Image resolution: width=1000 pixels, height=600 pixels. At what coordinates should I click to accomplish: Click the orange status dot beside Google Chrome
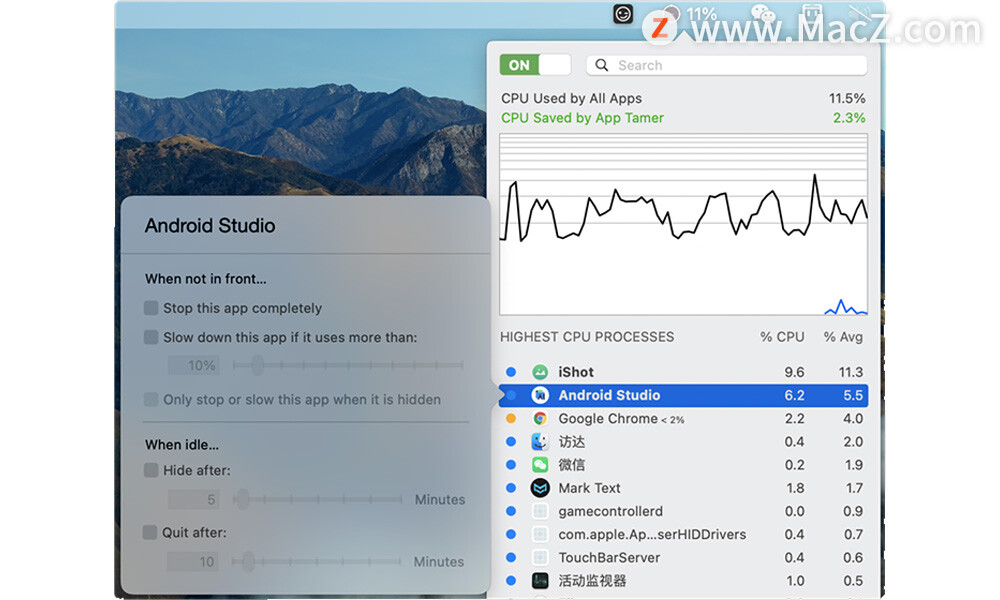pyautogui.click(x=511, y=418)
